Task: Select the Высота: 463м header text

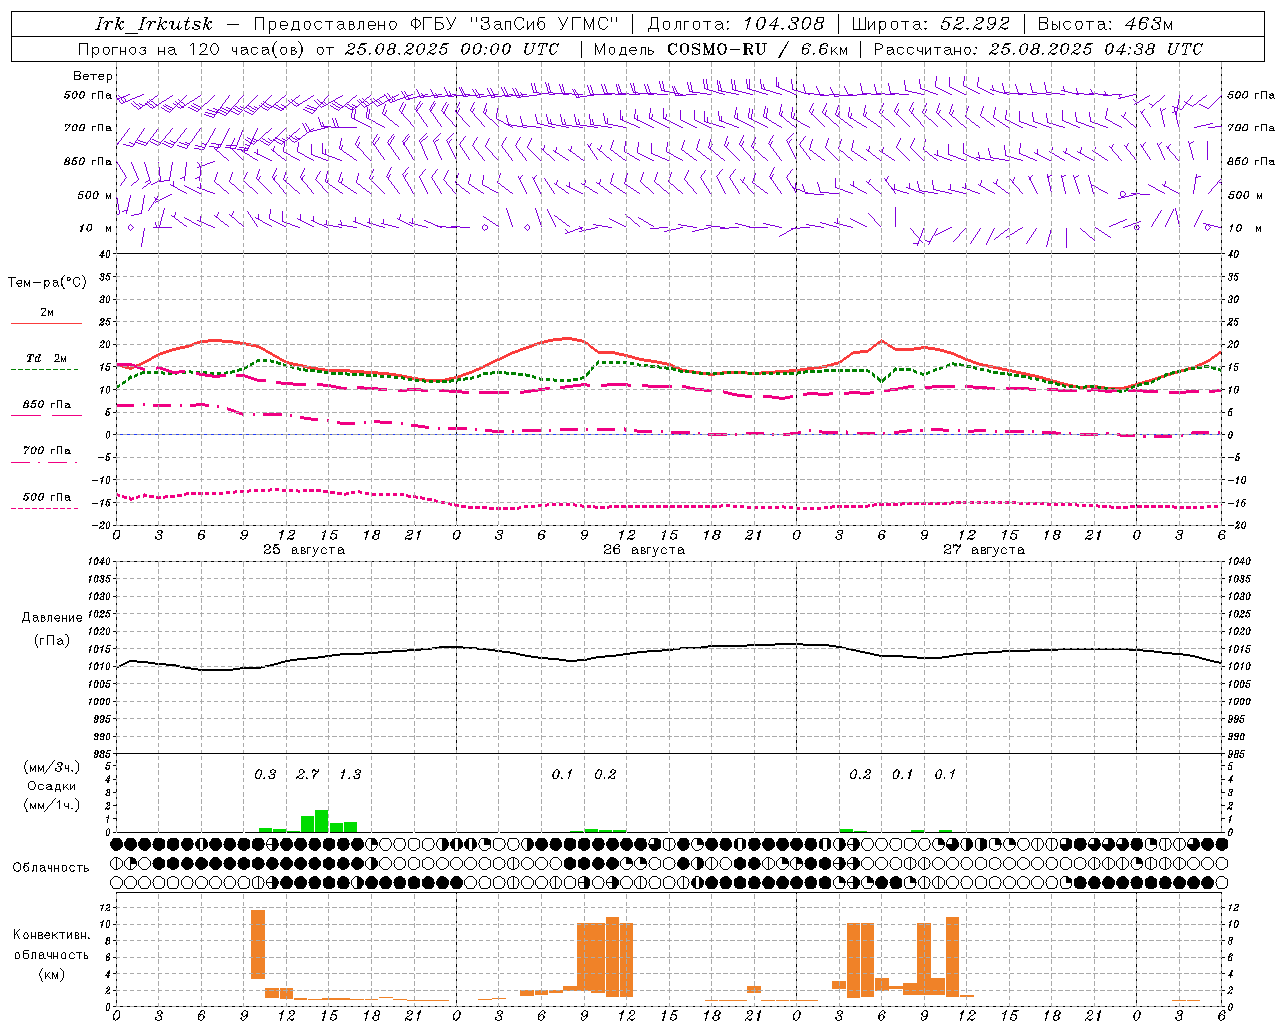Action: [1105, 24]
